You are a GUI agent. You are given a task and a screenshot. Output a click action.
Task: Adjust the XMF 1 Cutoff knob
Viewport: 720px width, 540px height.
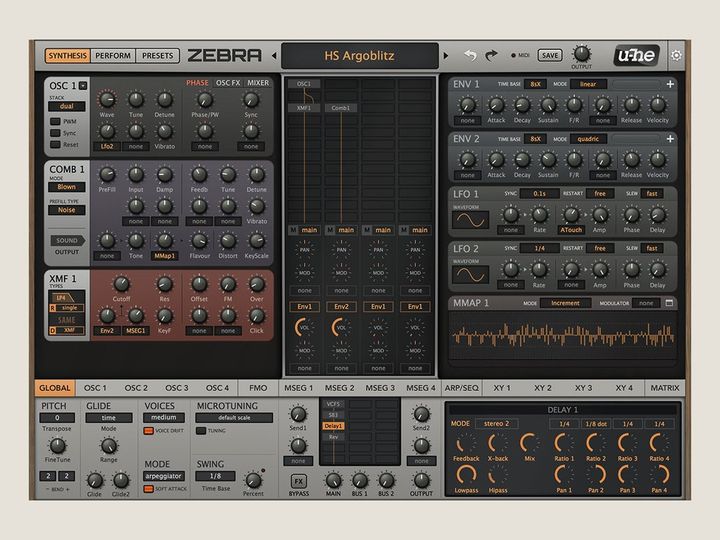[x=121, y=284]
